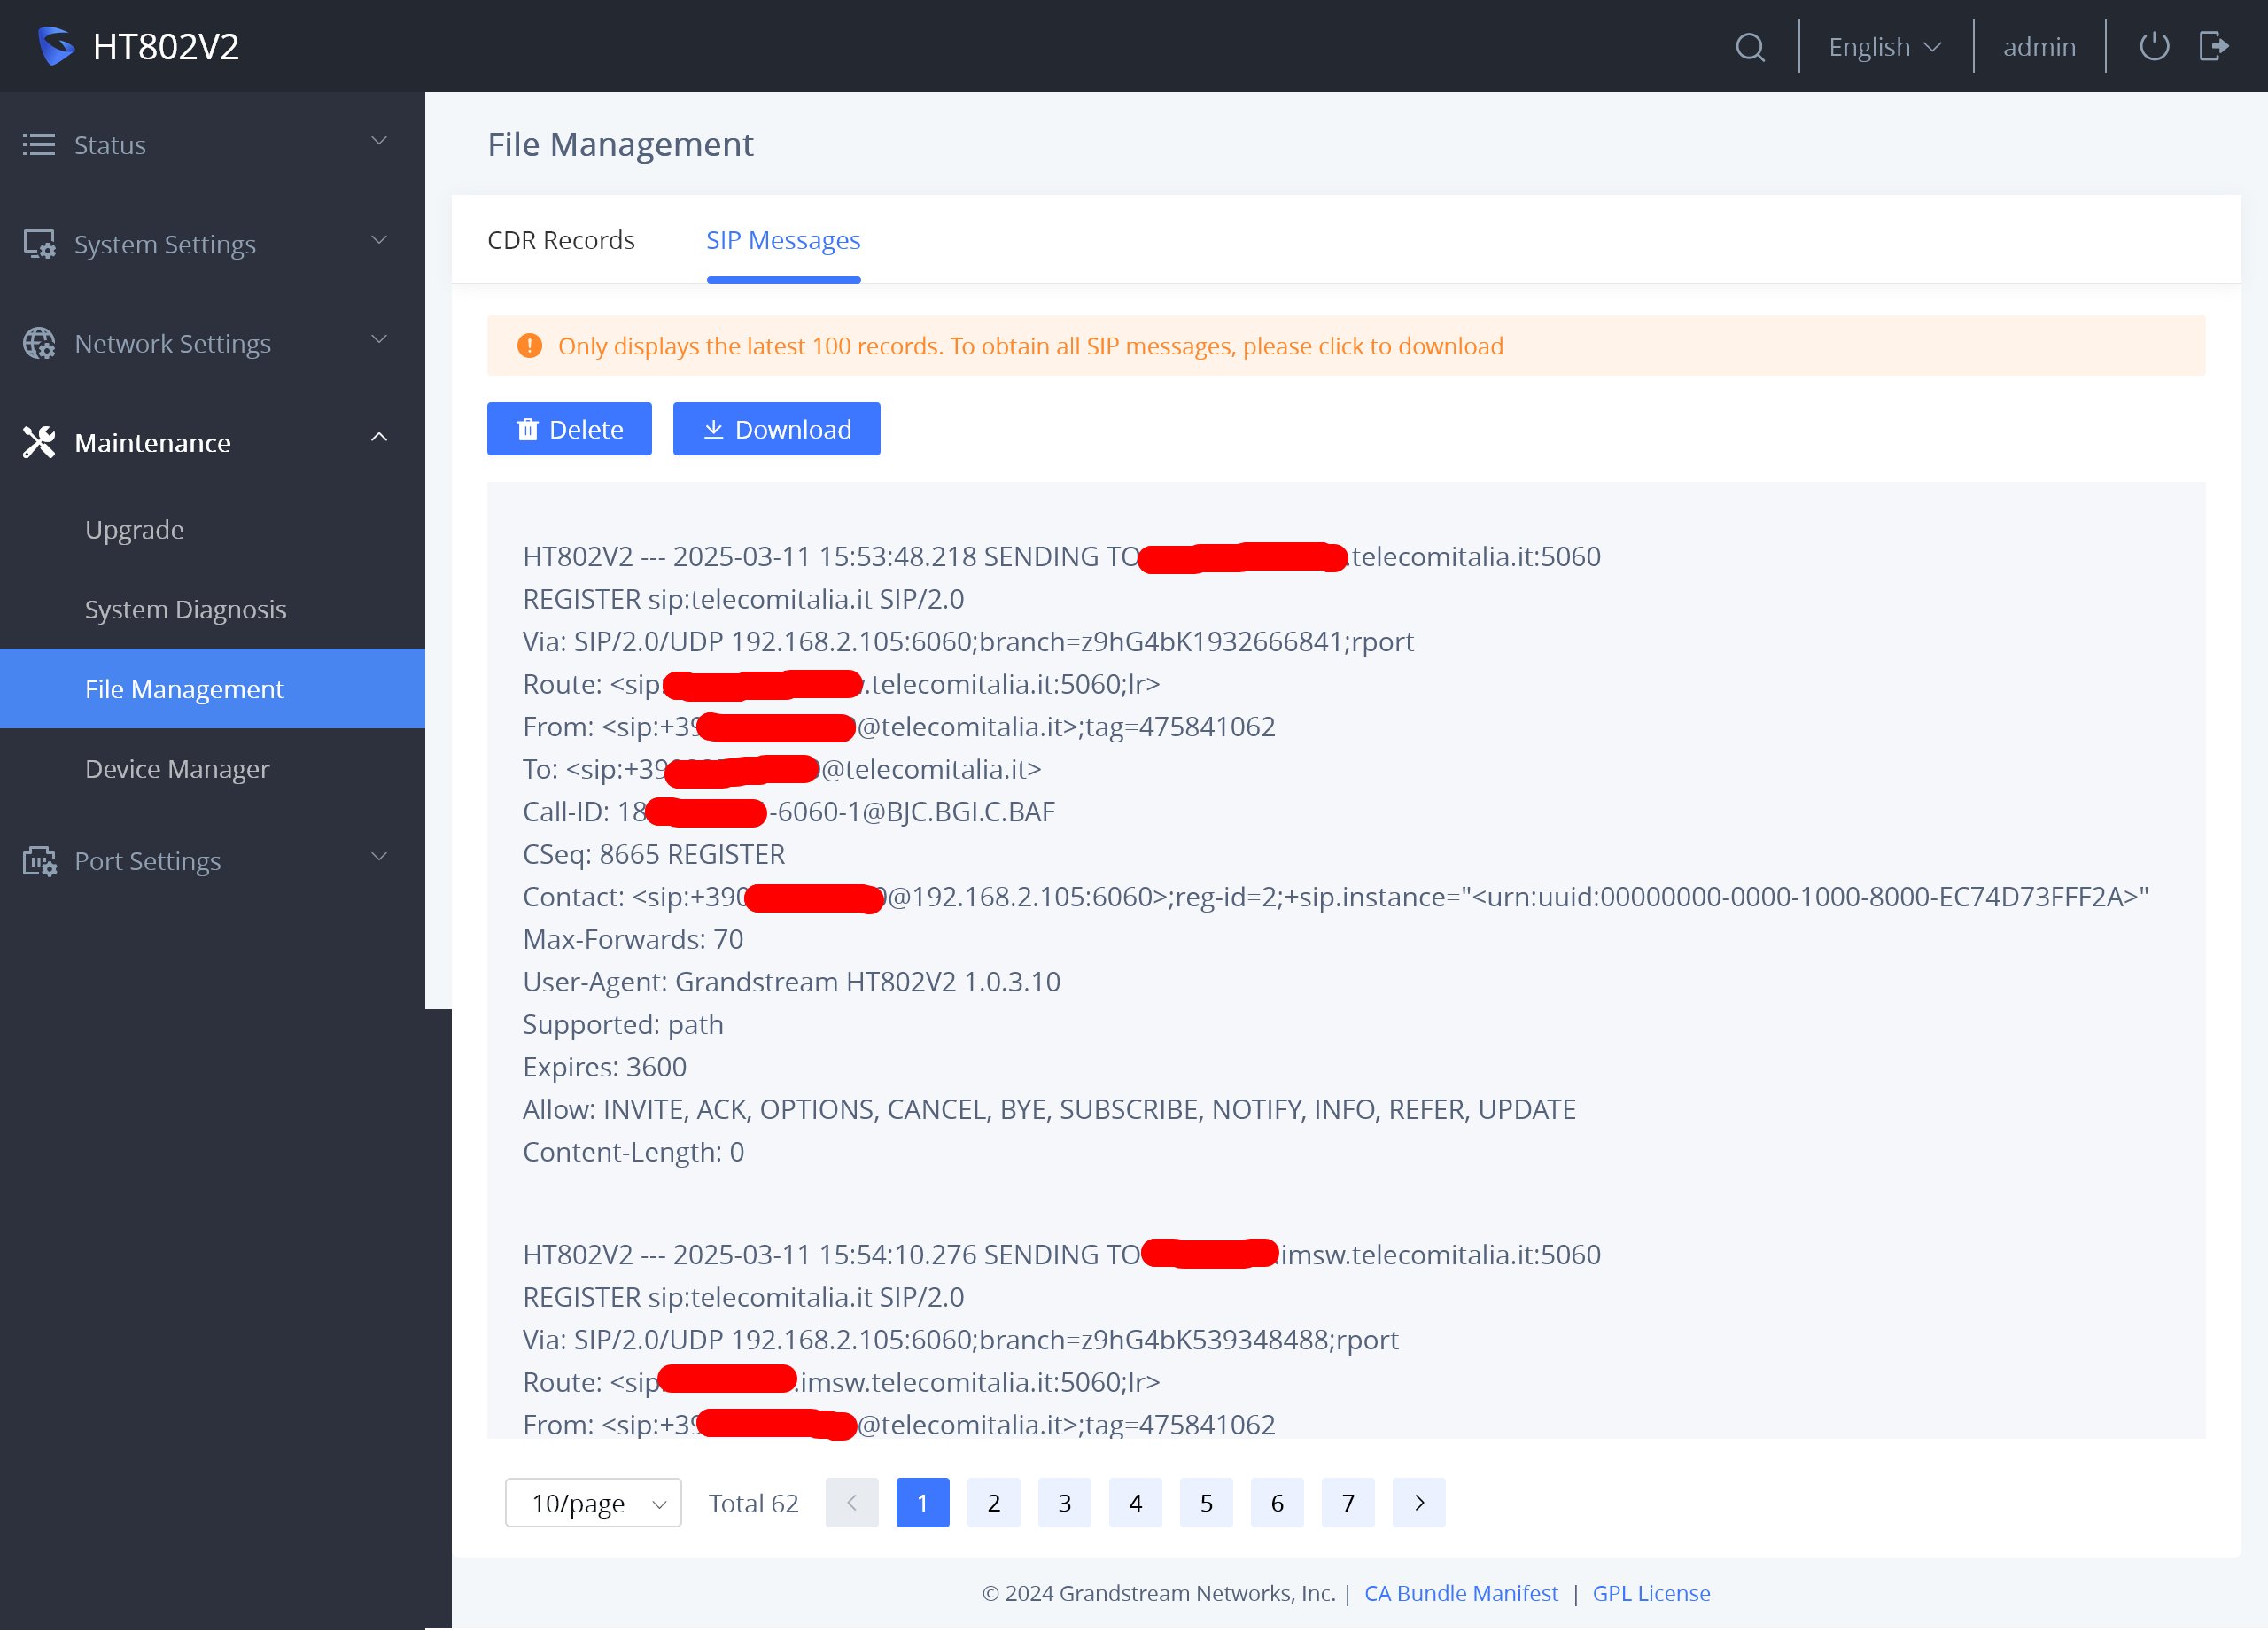Select File Management in the sidebar

pyautogui.click(x=212, y=688)
